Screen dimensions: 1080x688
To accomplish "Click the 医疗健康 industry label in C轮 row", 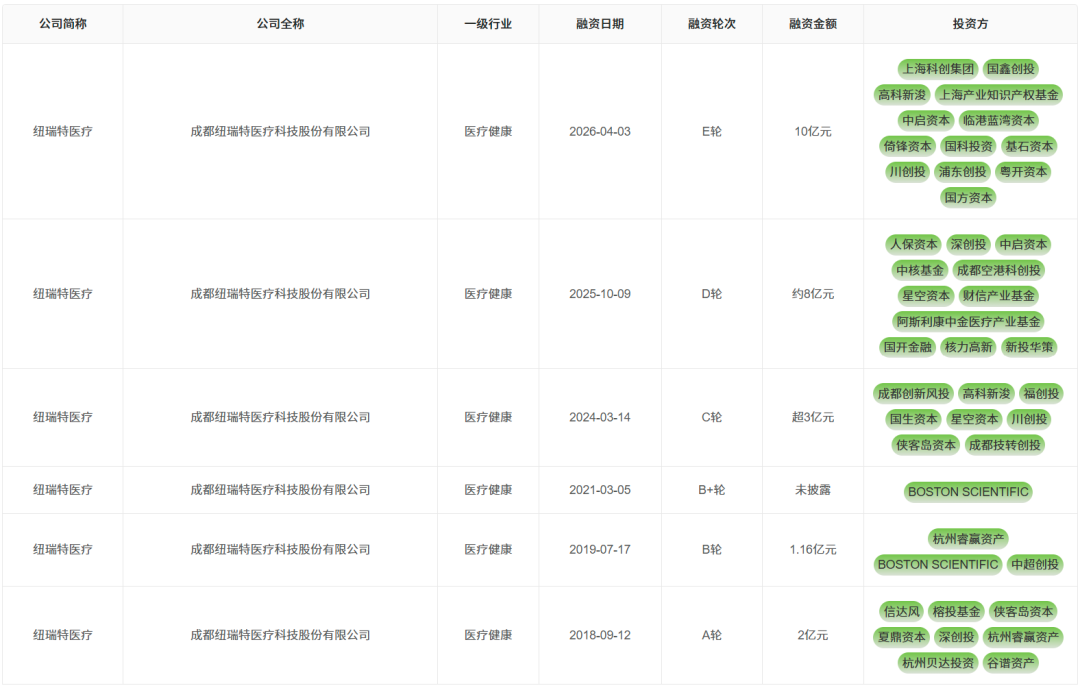I will coord(487,418).
